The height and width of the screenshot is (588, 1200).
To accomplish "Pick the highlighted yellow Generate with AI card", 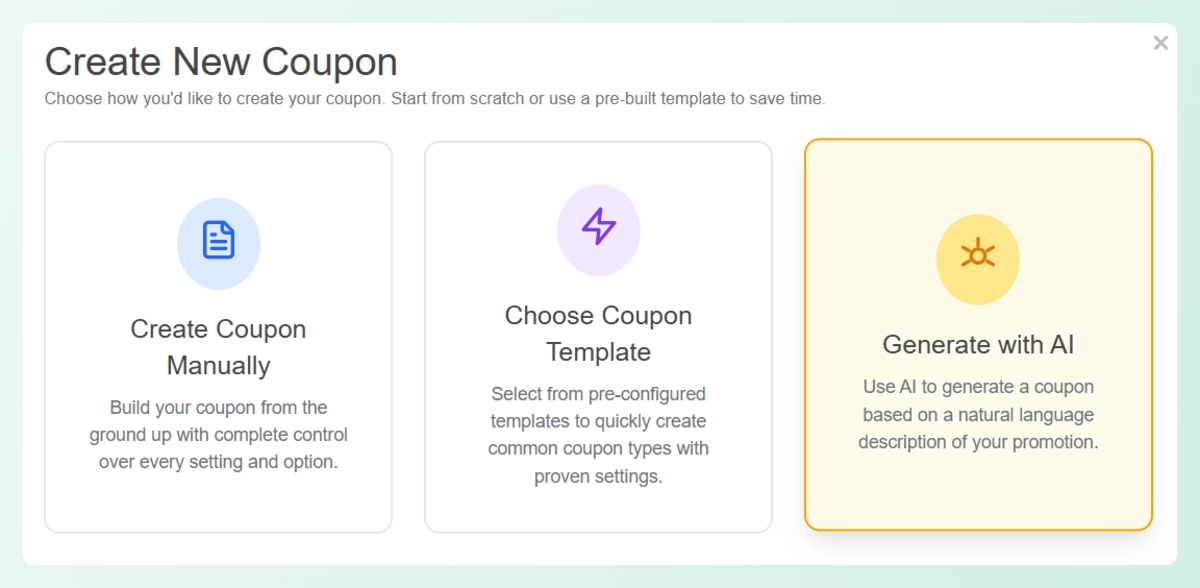I will pos(978,490).
